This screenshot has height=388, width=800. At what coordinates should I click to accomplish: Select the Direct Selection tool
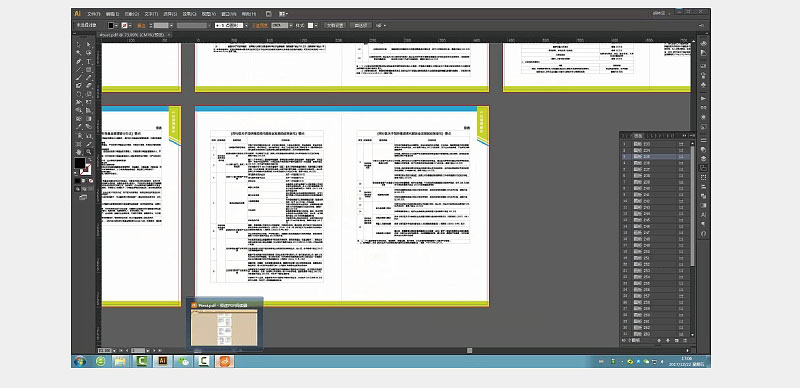pos(89,44)
